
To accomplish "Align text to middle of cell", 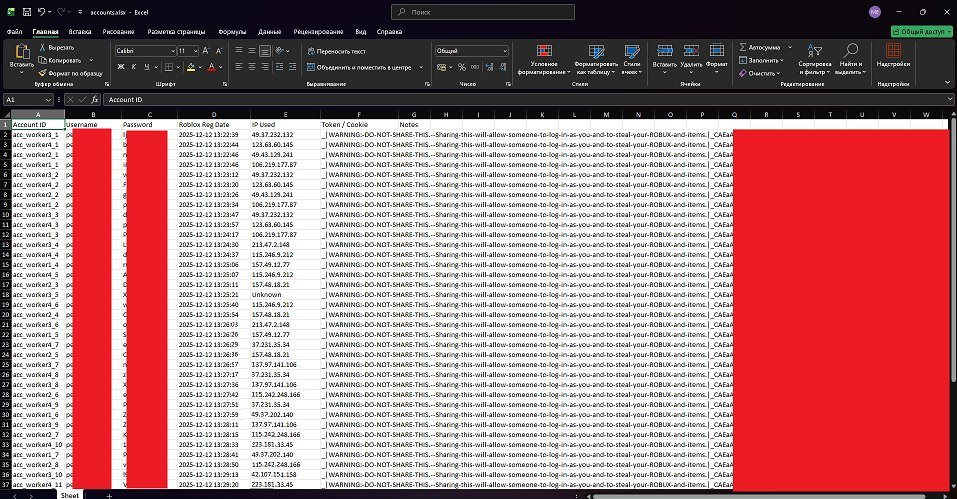I will tap(251, 51).
